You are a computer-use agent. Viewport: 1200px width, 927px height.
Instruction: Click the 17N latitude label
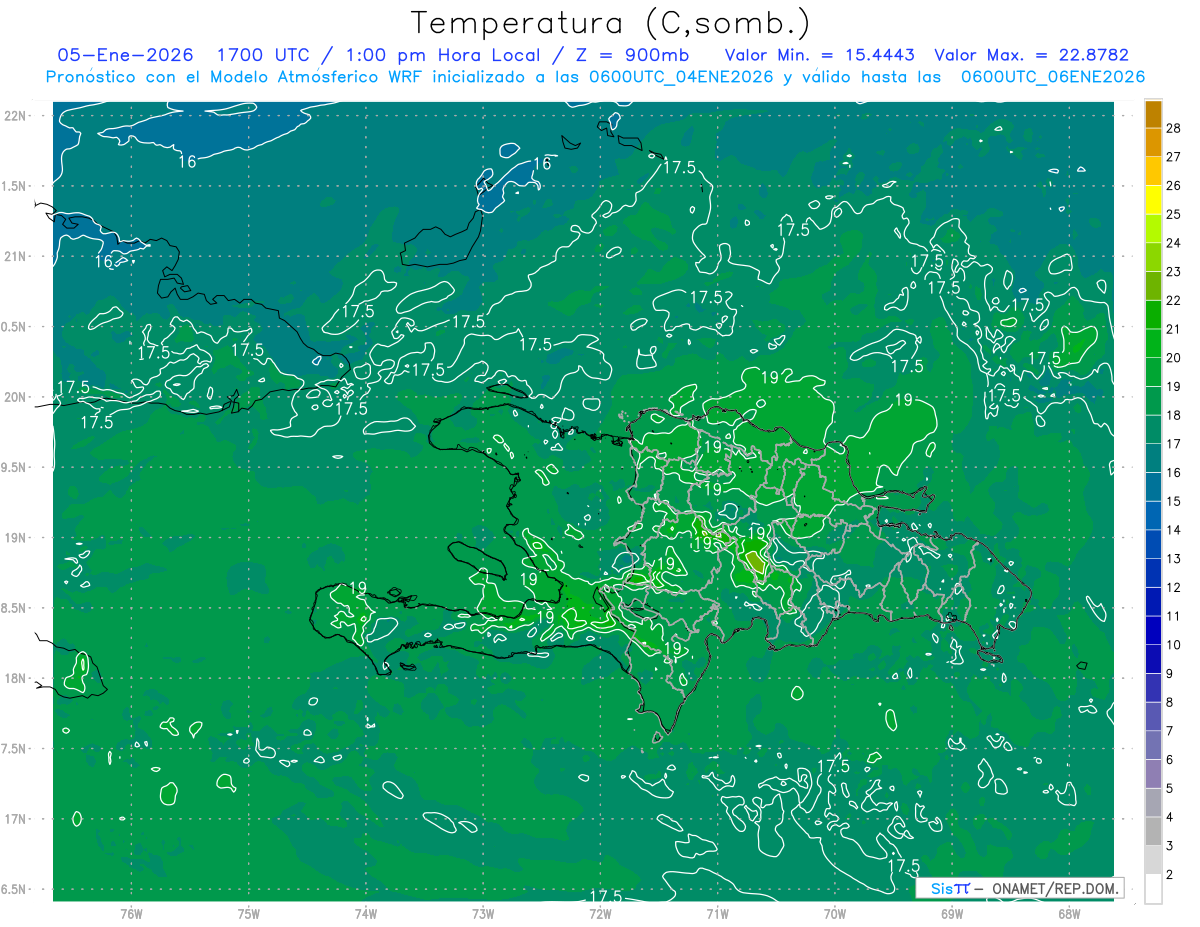(14, 819)
